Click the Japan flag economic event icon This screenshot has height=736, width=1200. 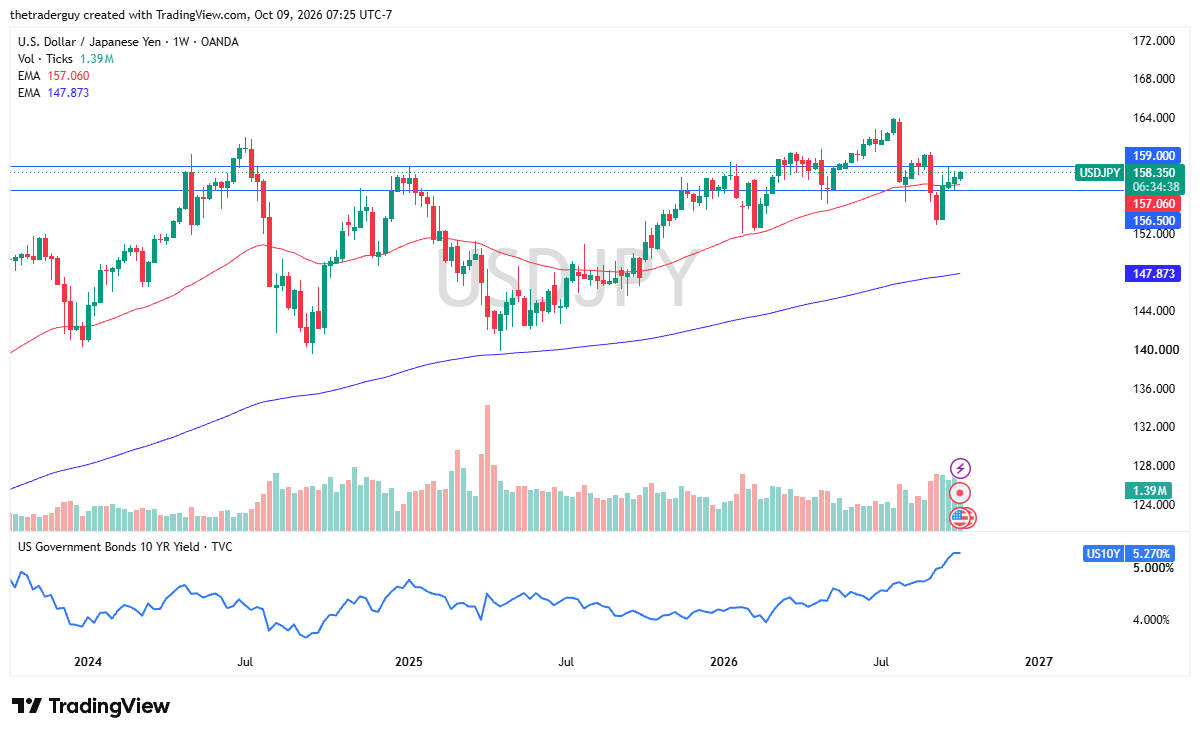(x=960, y=492)
